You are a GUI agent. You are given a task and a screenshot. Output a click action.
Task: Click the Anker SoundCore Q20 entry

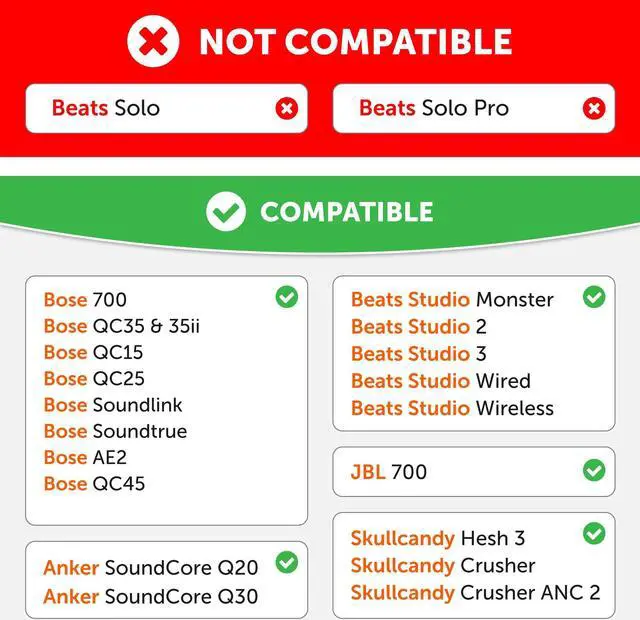(150, 568)
